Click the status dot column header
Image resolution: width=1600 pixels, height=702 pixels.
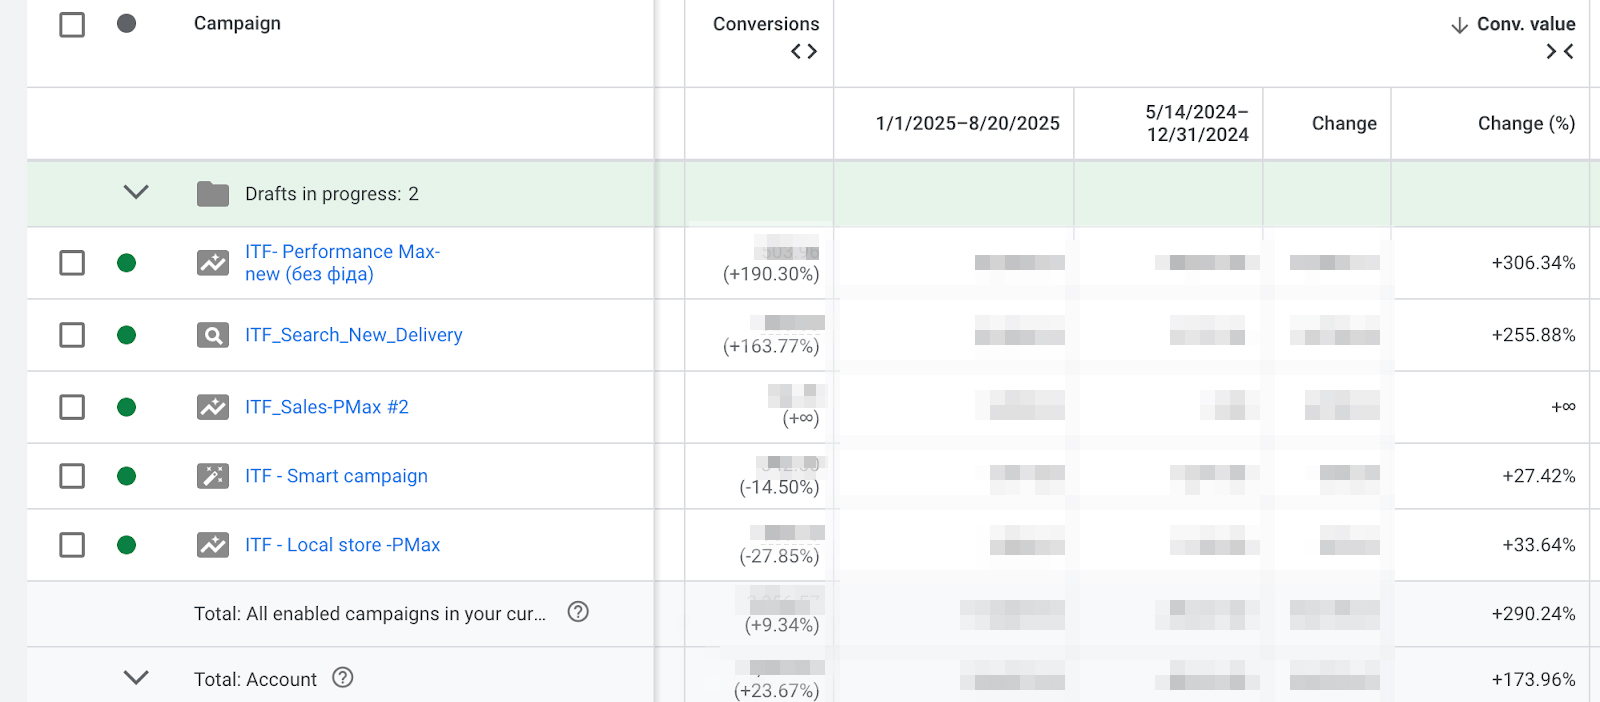tap(126, 23)
